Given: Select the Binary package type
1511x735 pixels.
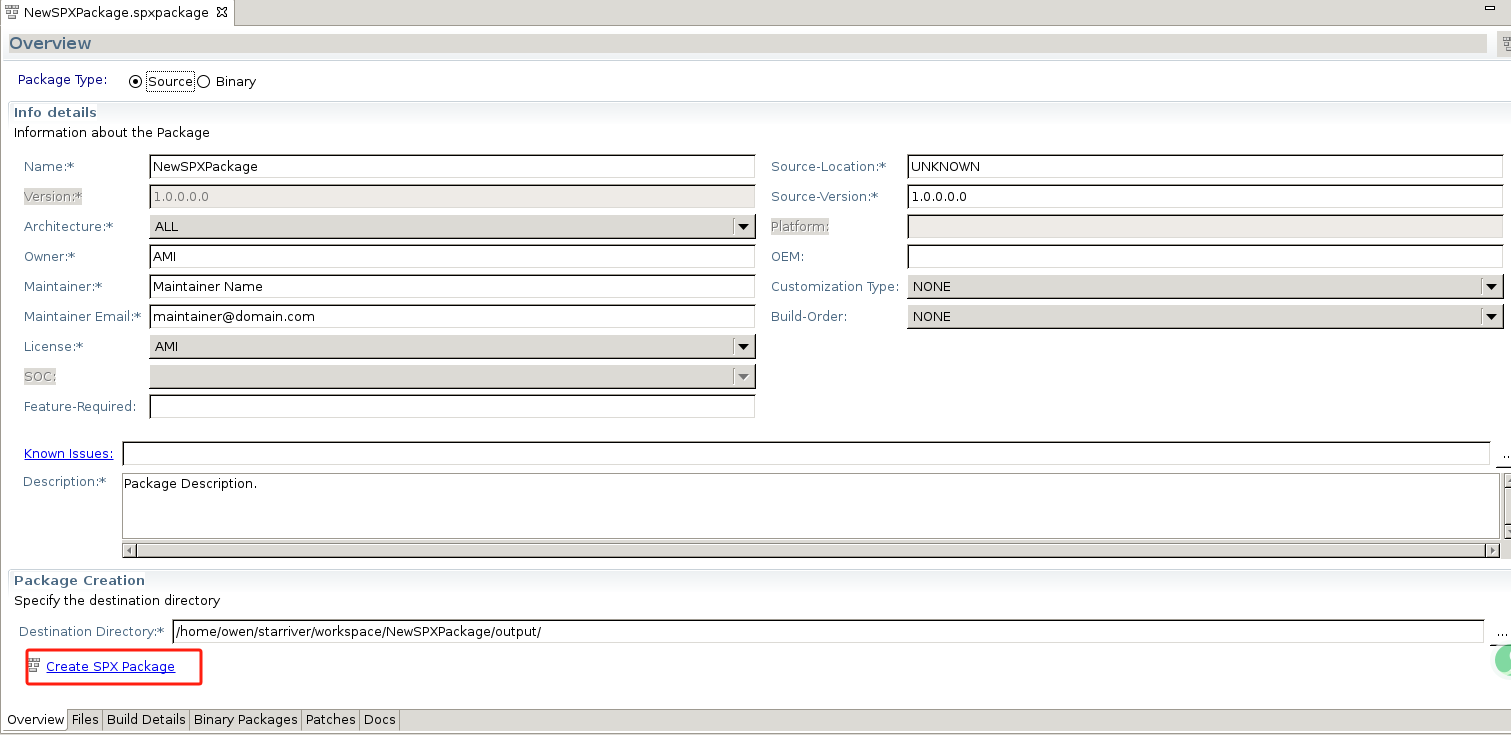Looking at the screenshot, I should (x=203, y=81).
